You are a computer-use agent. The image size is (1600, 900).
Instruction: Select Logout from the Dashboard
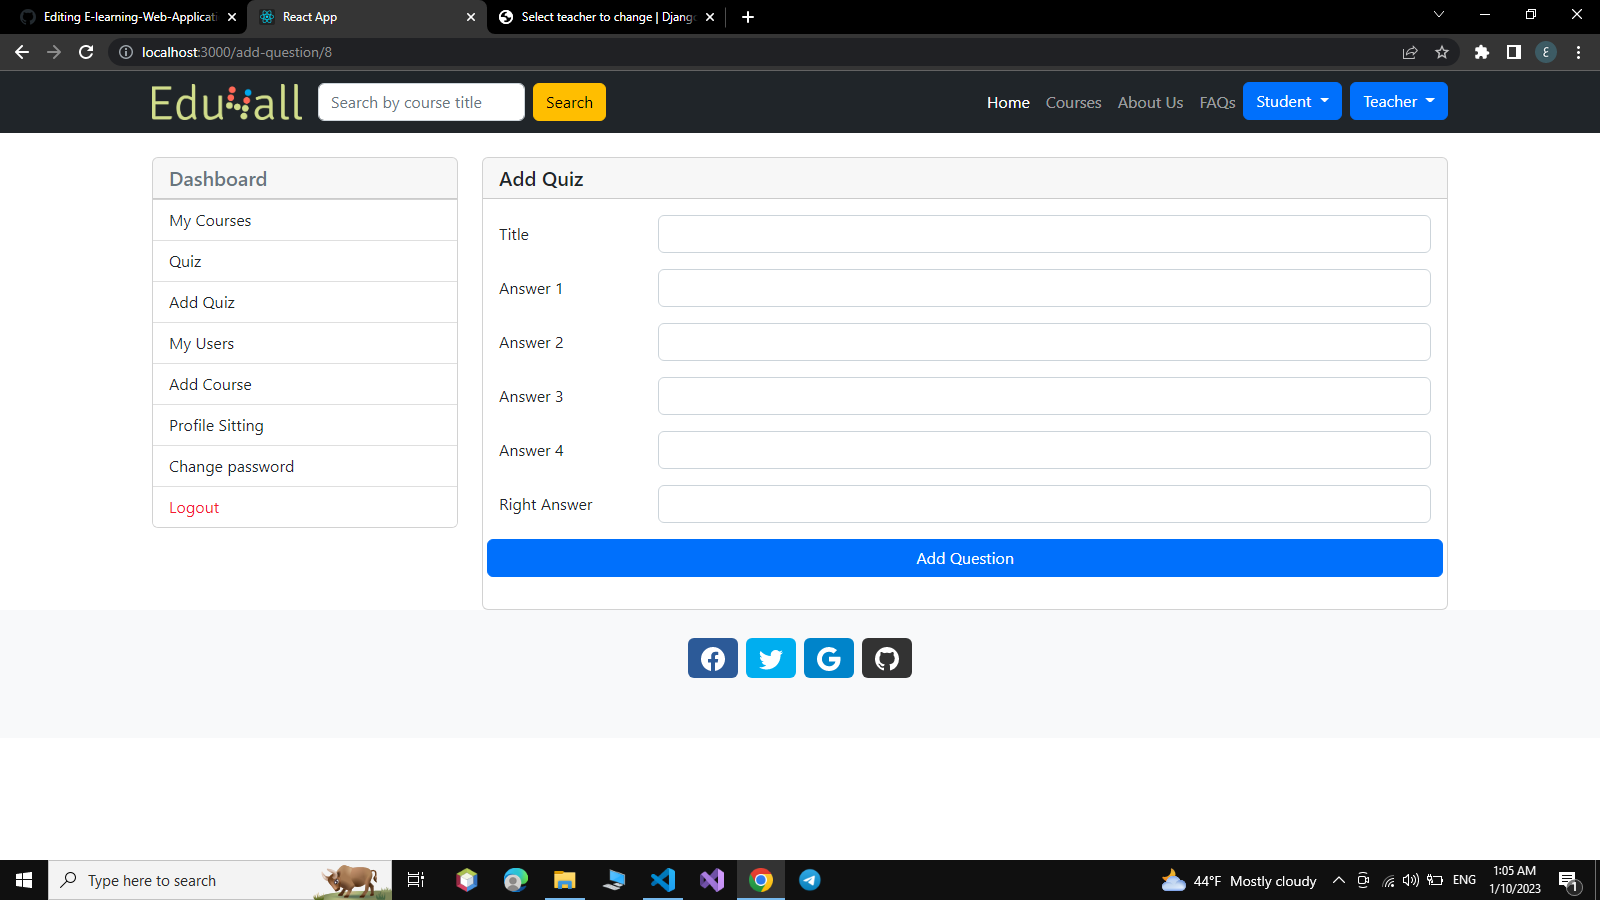(x=193, y=507)
